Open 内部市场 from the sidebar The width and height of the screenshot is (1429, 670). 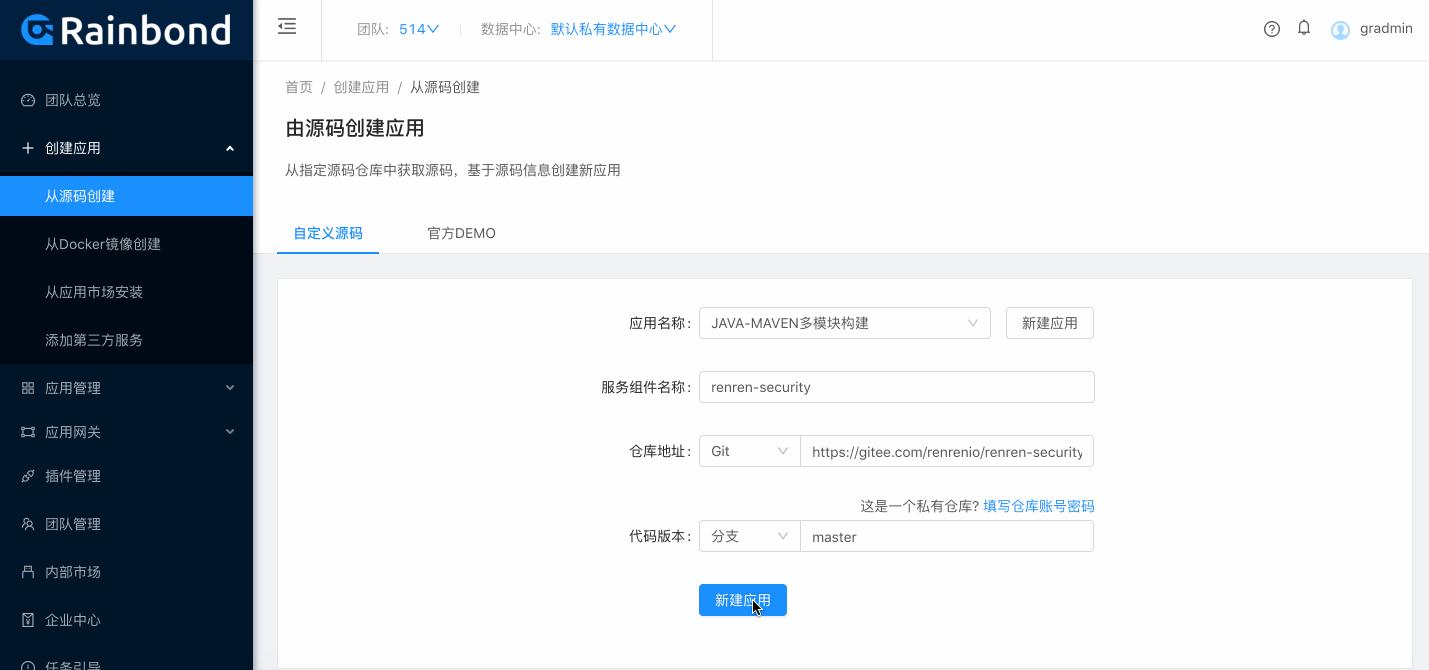[72, 572]
